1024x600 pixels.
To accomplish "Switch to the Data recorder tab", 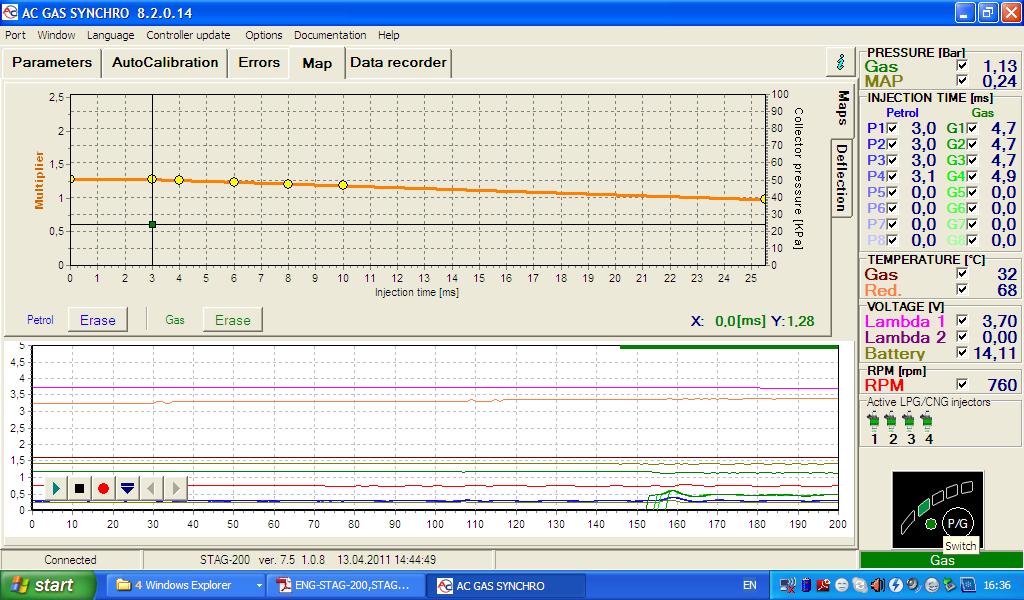I will (x=398, y=63).
